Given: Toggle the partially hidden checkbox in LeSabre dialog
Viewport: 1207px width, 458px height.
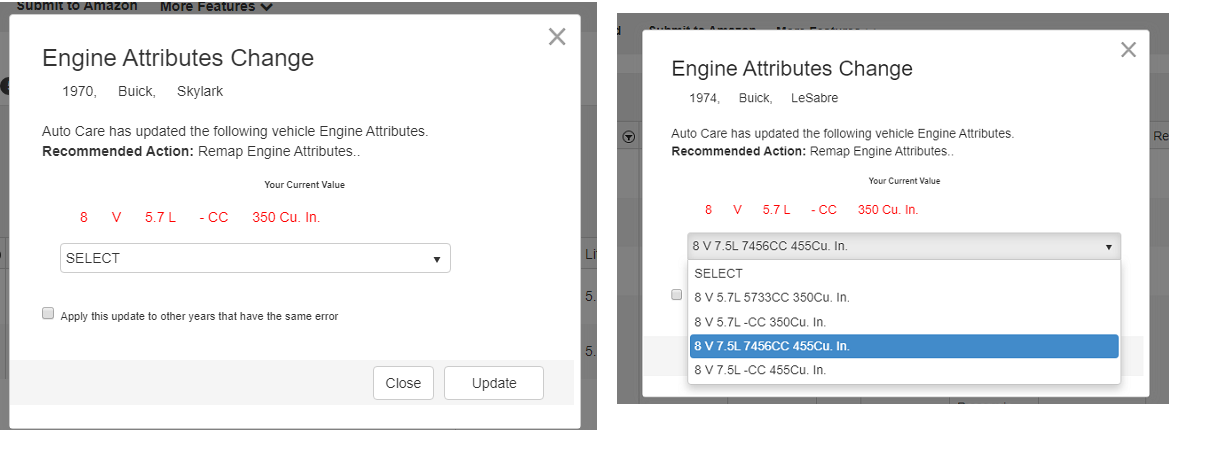Looking at the screenshot, I should 677,295.
